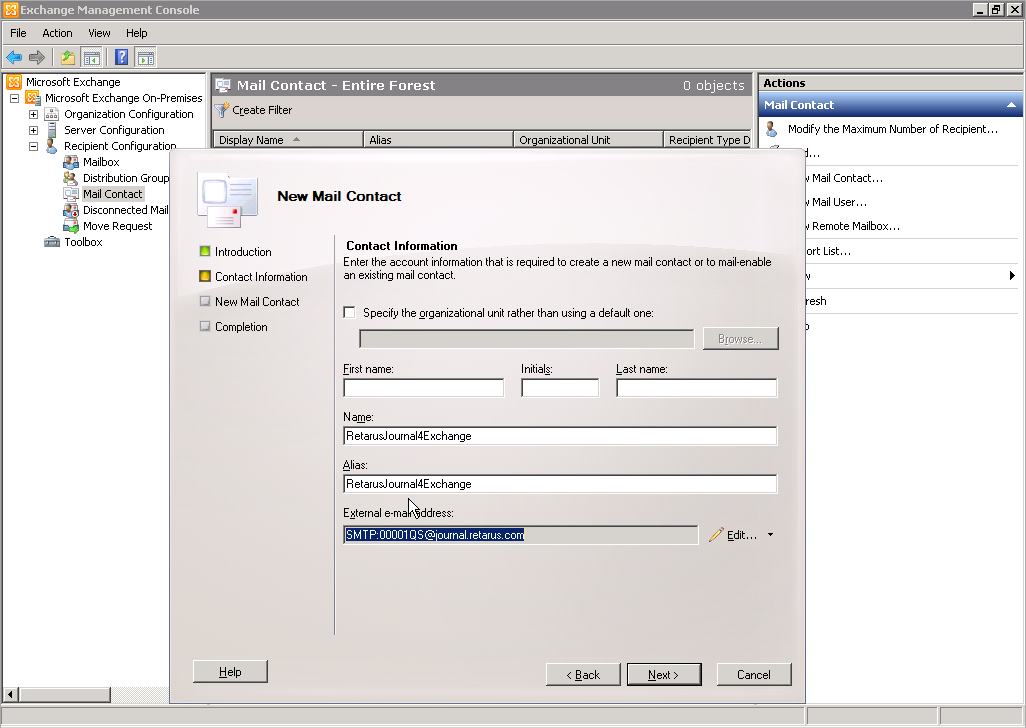Open the View menu
The height and width of the screenshot is (728, 1026).
tap(99, 33)
